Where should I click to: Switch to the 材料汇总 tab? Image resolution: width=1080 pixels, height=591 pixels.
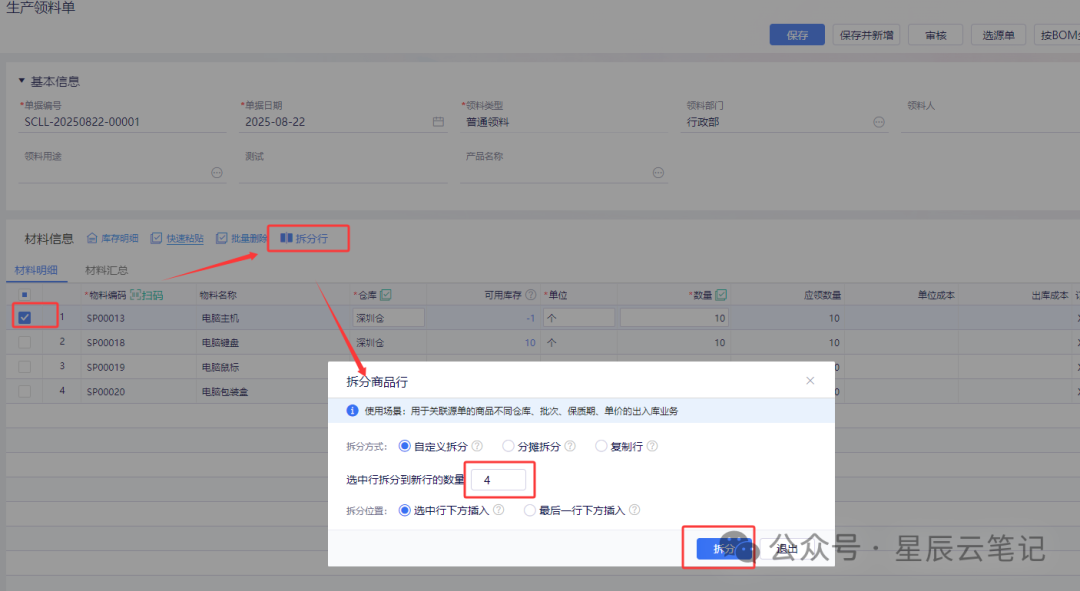(x=107, y=270)
